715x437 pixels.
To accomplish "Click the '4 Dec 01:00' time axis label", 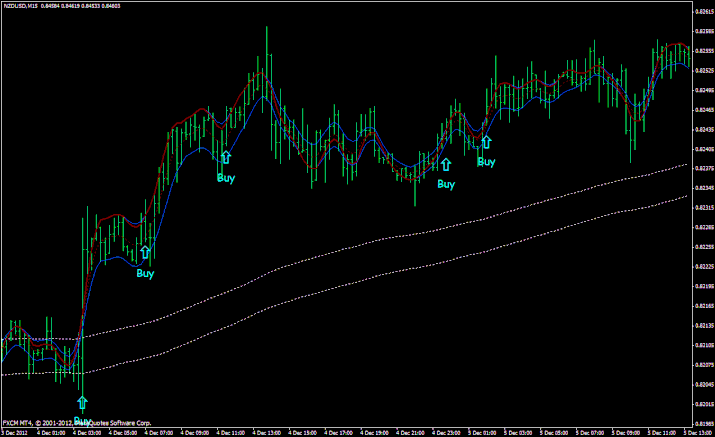I will coord(51,432).
